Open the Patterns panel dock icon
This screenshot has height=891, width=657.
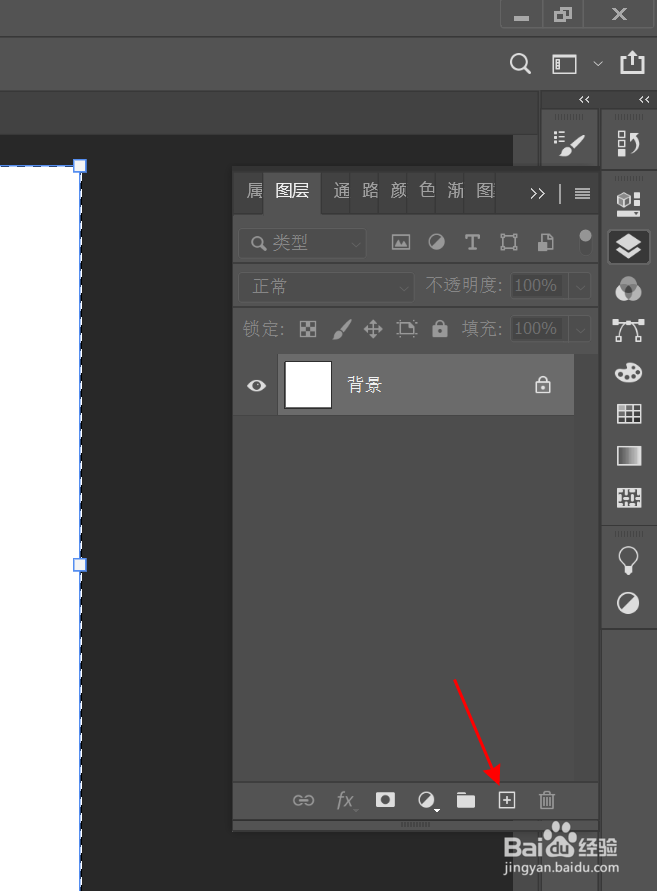tap(629, 498)
